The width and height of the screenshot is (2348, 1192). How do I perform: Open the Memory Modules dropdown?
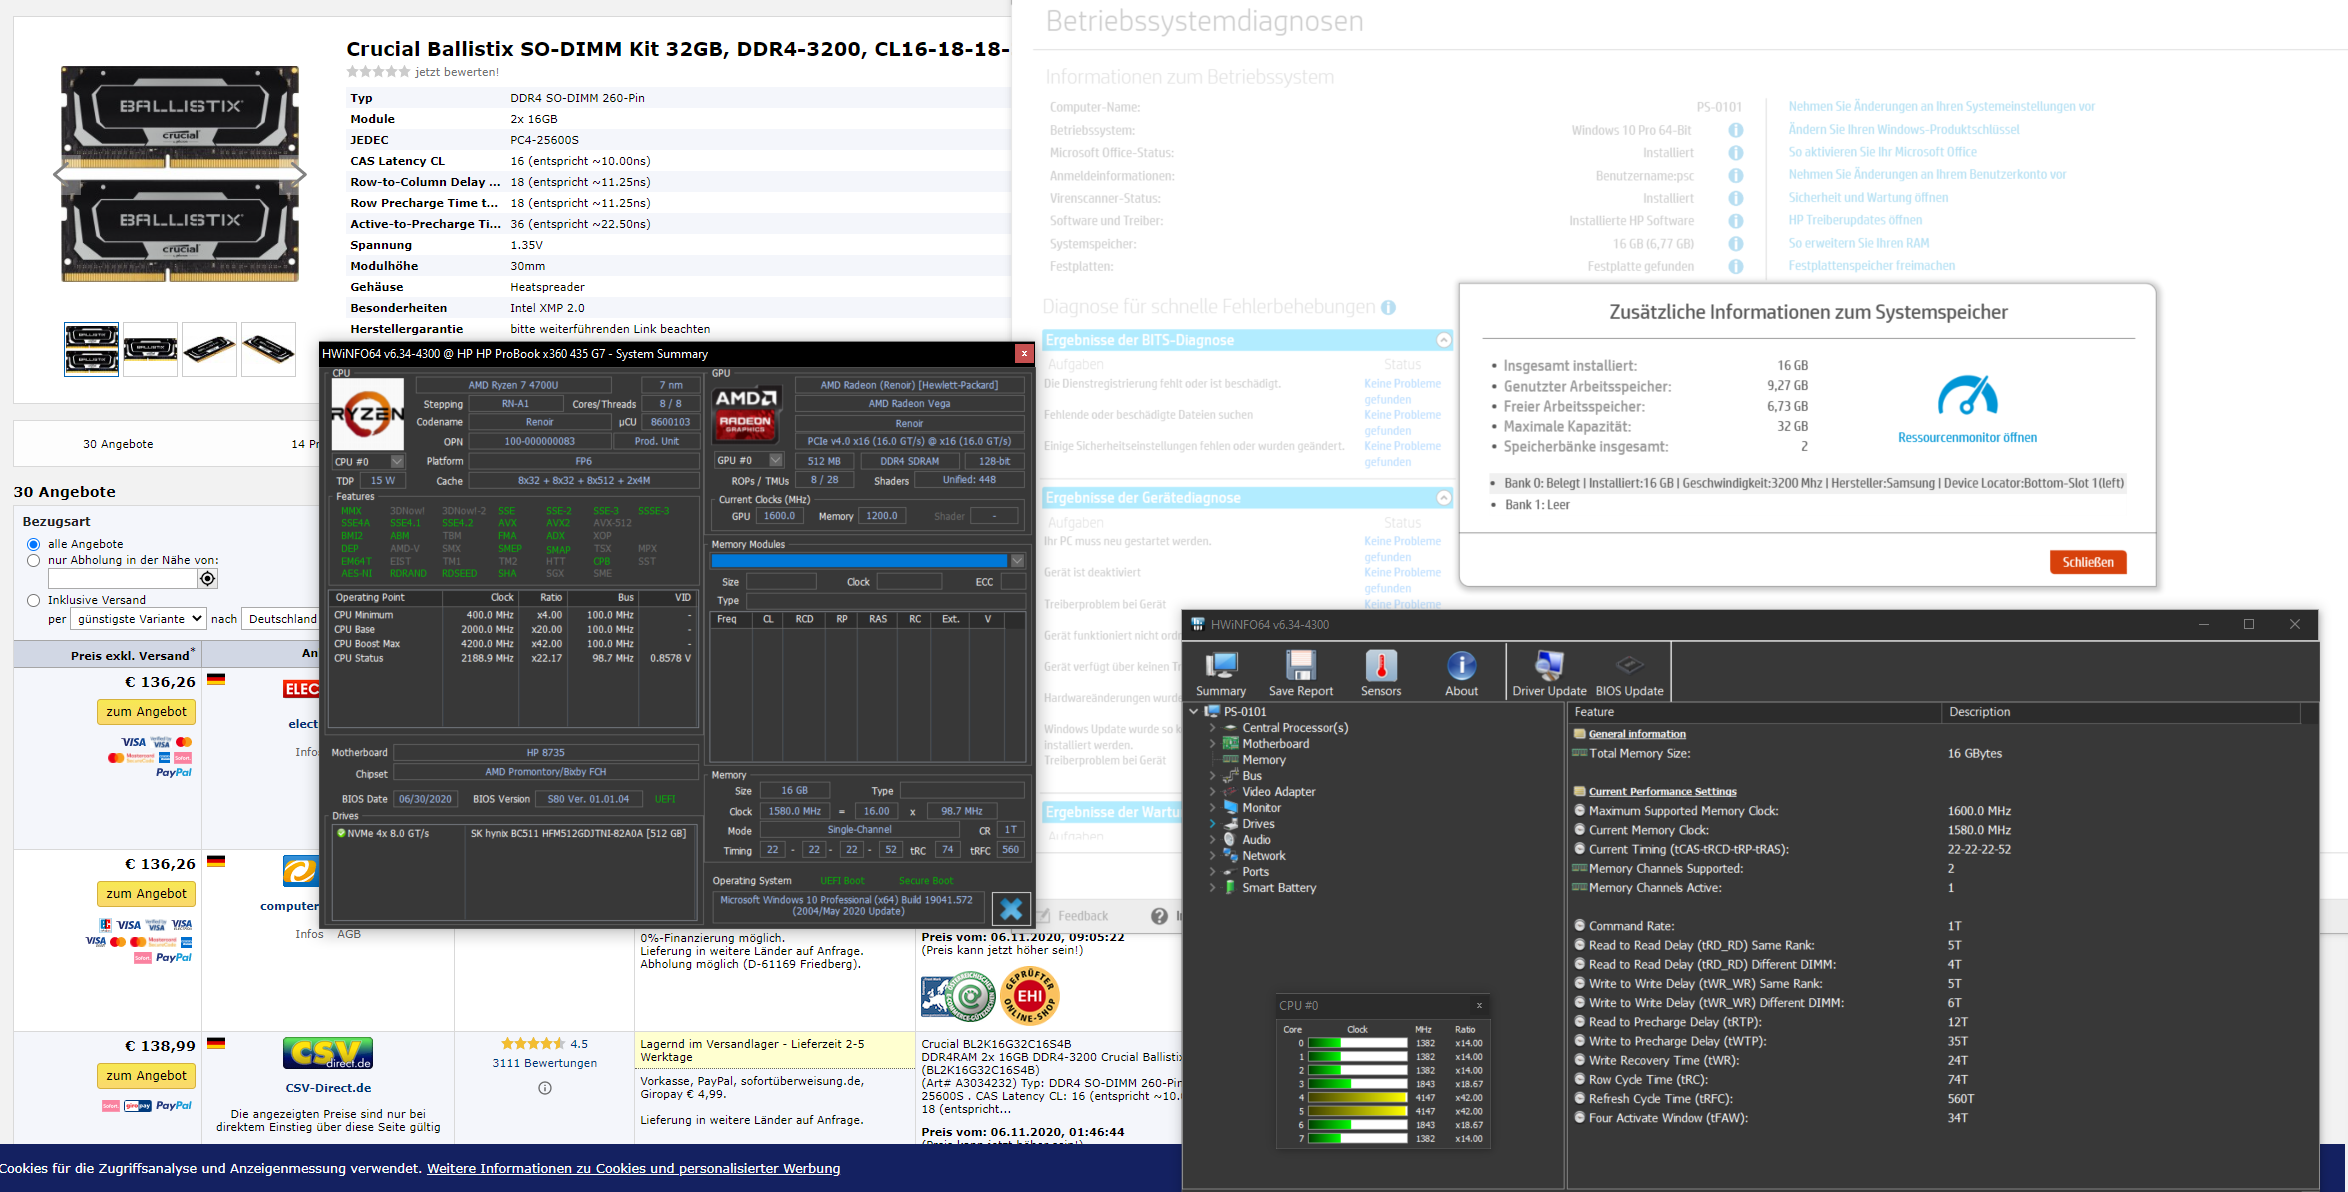pyautogui.click(x=1017, y=561)
